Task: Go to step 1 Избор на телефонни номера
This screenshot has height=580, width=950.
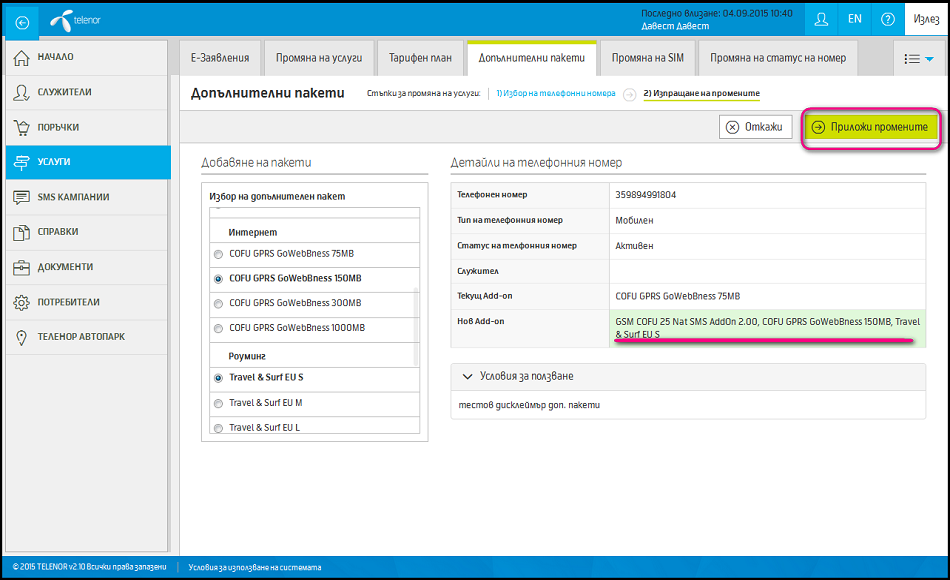Action: pyautogui.click(x=556, y=93)
